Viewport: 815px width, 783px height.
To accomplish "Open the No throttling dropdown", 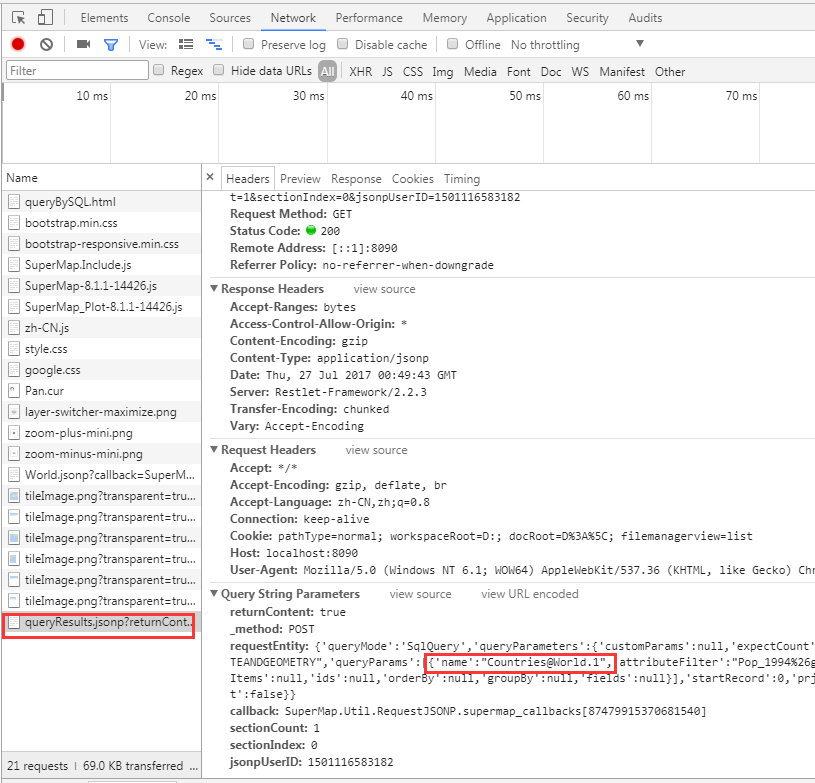I will [x=577, y=45].
